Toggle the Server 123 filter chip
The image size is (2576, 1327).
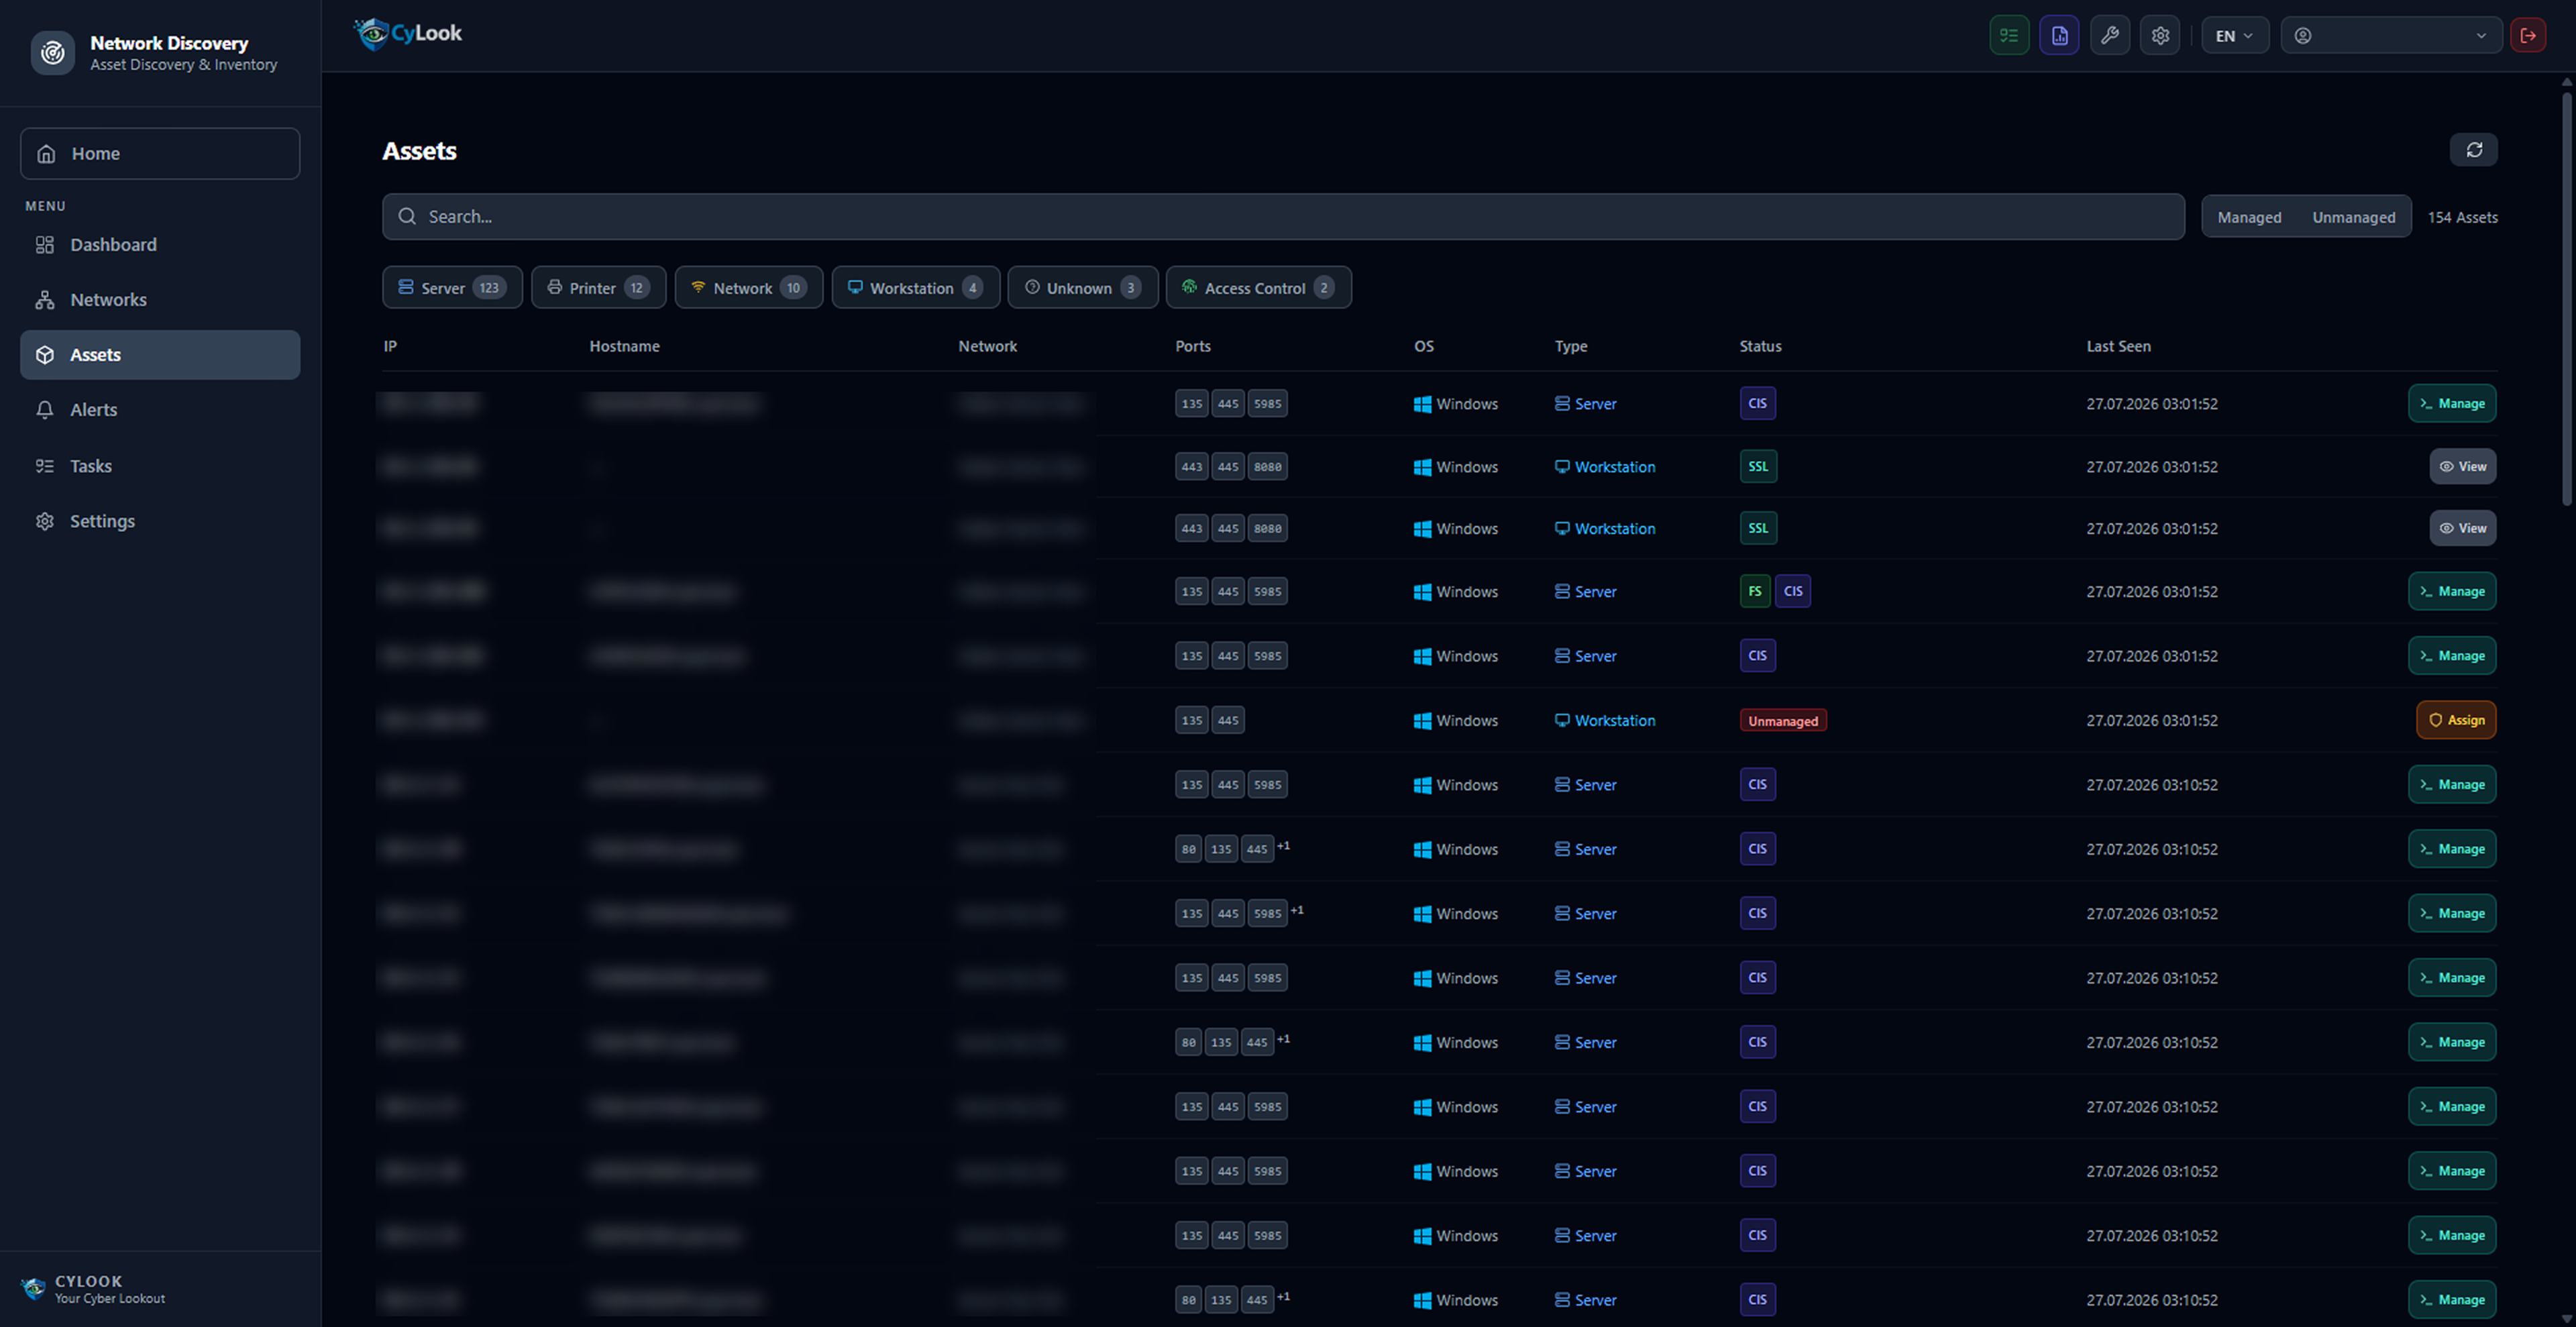452,287
